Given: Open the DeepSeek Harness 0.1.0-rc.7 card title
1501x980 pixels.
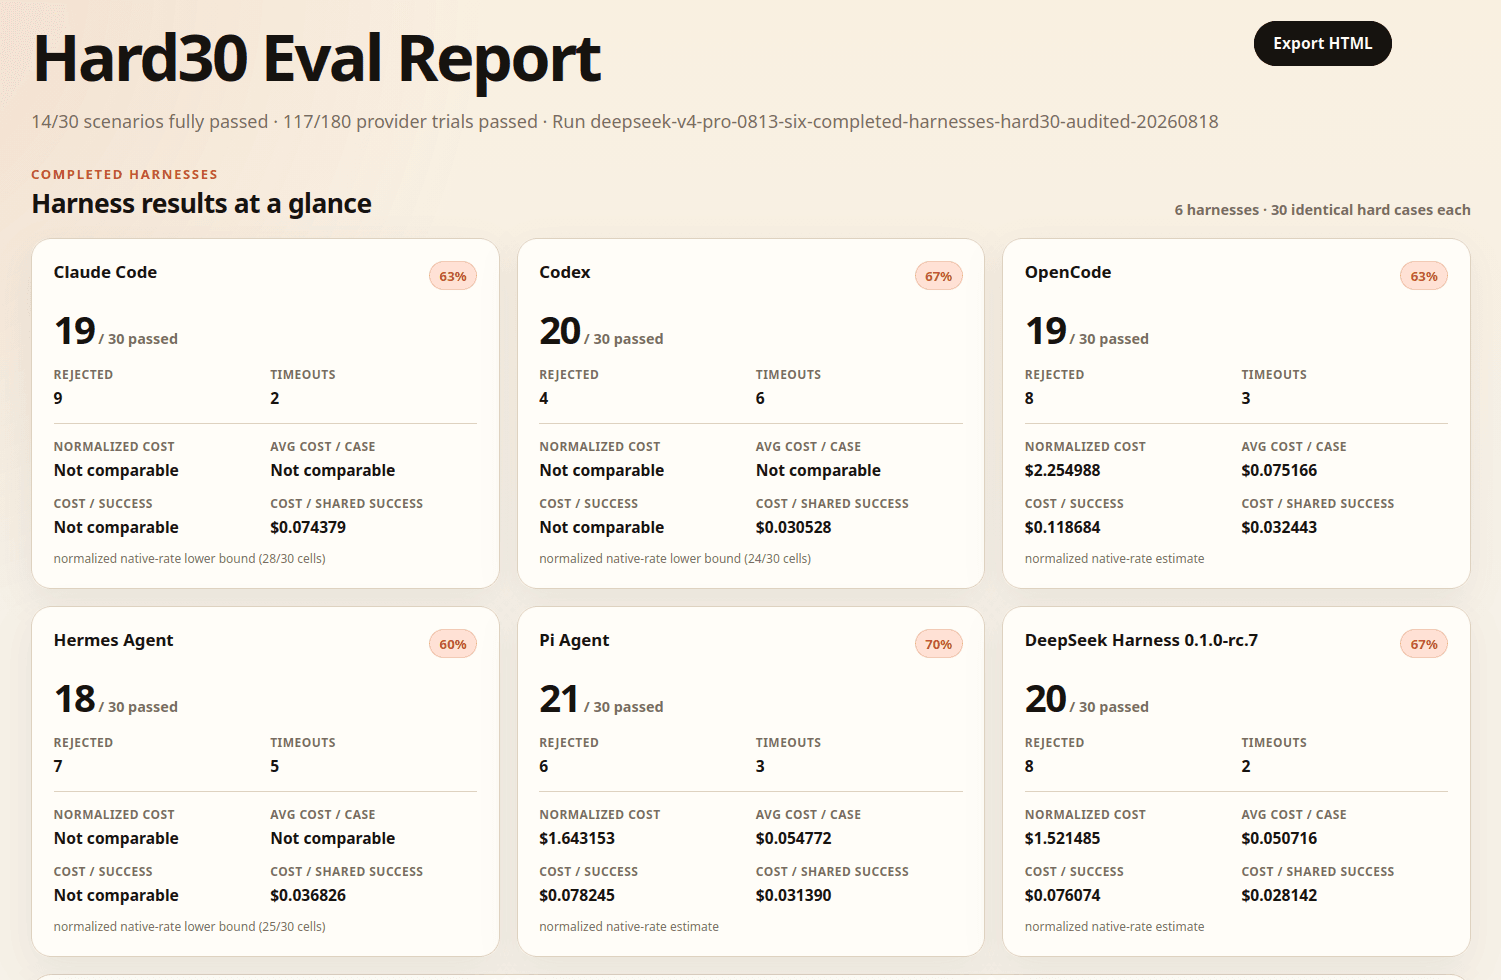Looking at the screenshot, I should [x=1141, y=640].
